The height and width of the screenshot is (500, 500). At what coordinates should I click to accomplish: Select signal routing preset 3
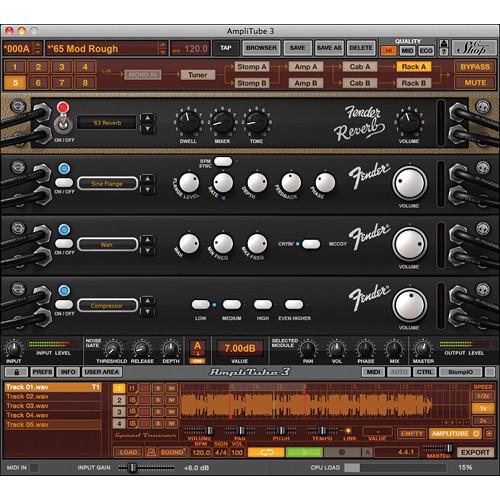tap(62, 67)
